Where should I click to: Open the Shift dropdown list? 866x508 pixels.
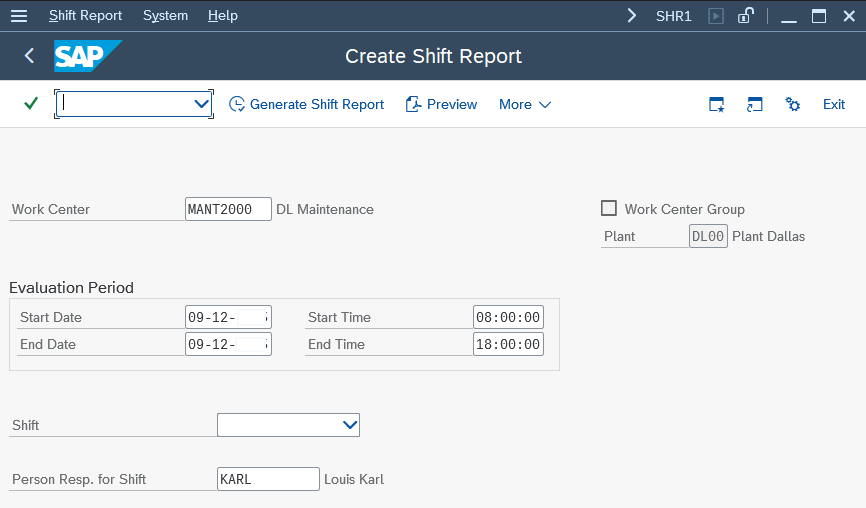tap(288, 425)
